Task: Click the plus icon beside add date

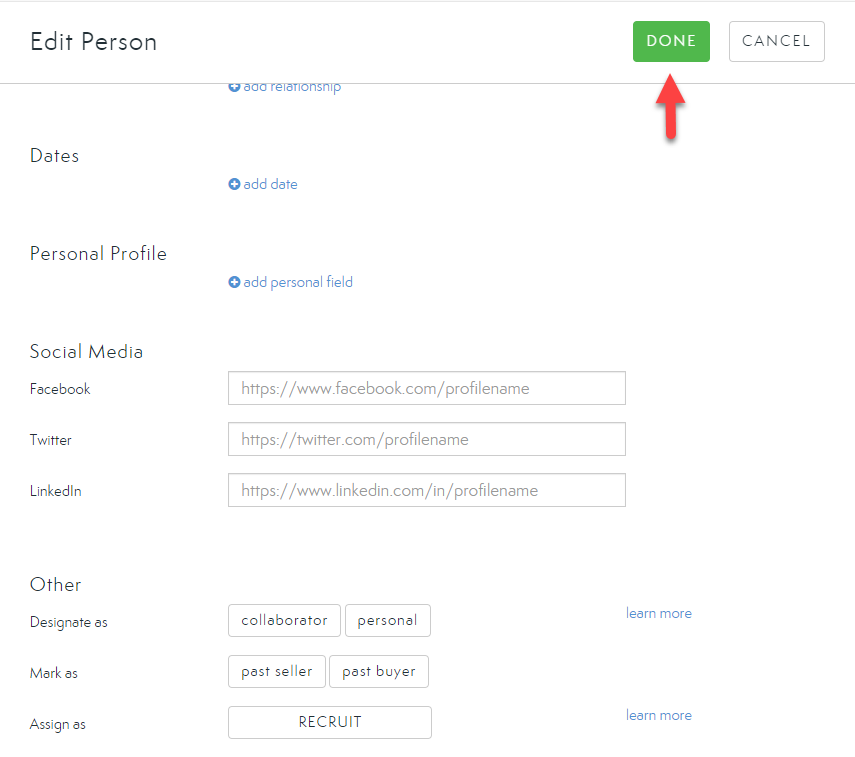Action: [x=234, y=184]
